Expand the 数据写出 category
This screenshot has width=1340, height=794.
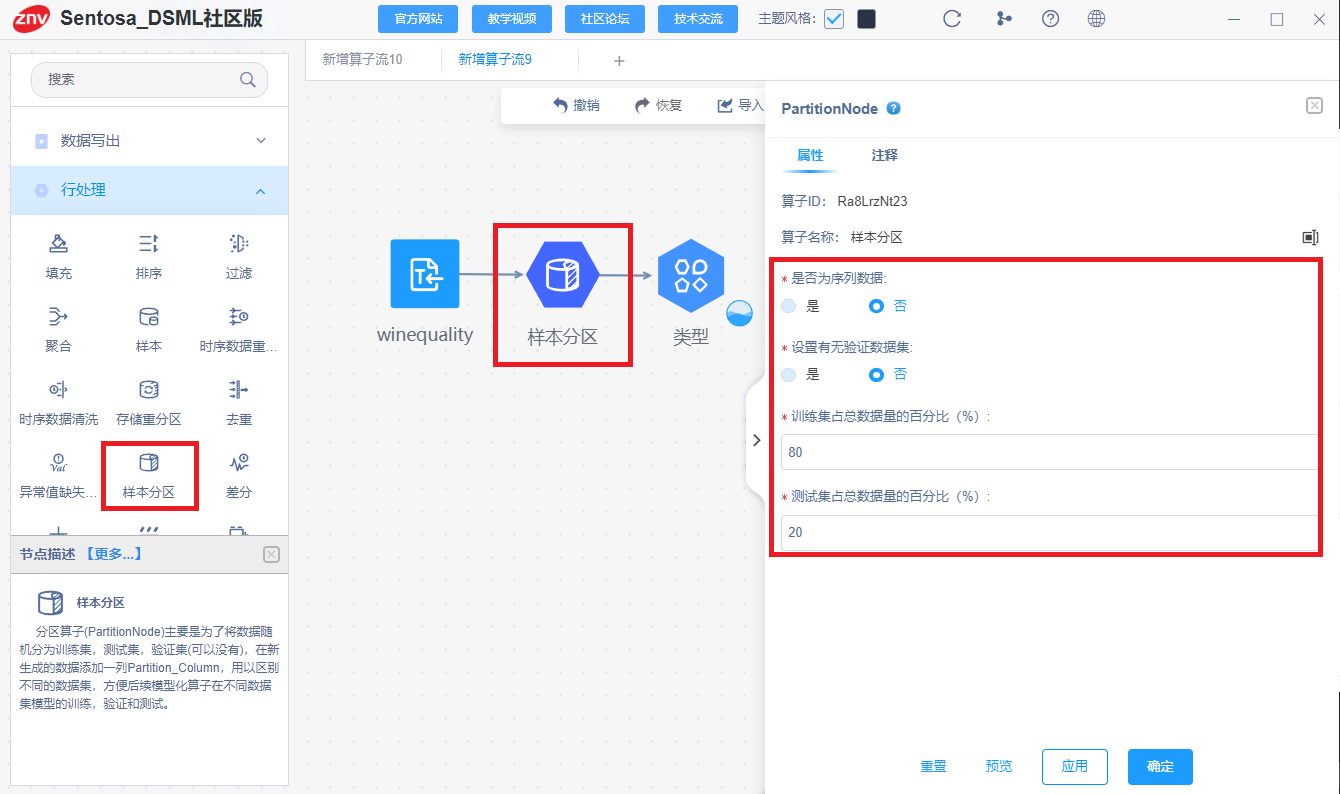[x=150, y=141]
